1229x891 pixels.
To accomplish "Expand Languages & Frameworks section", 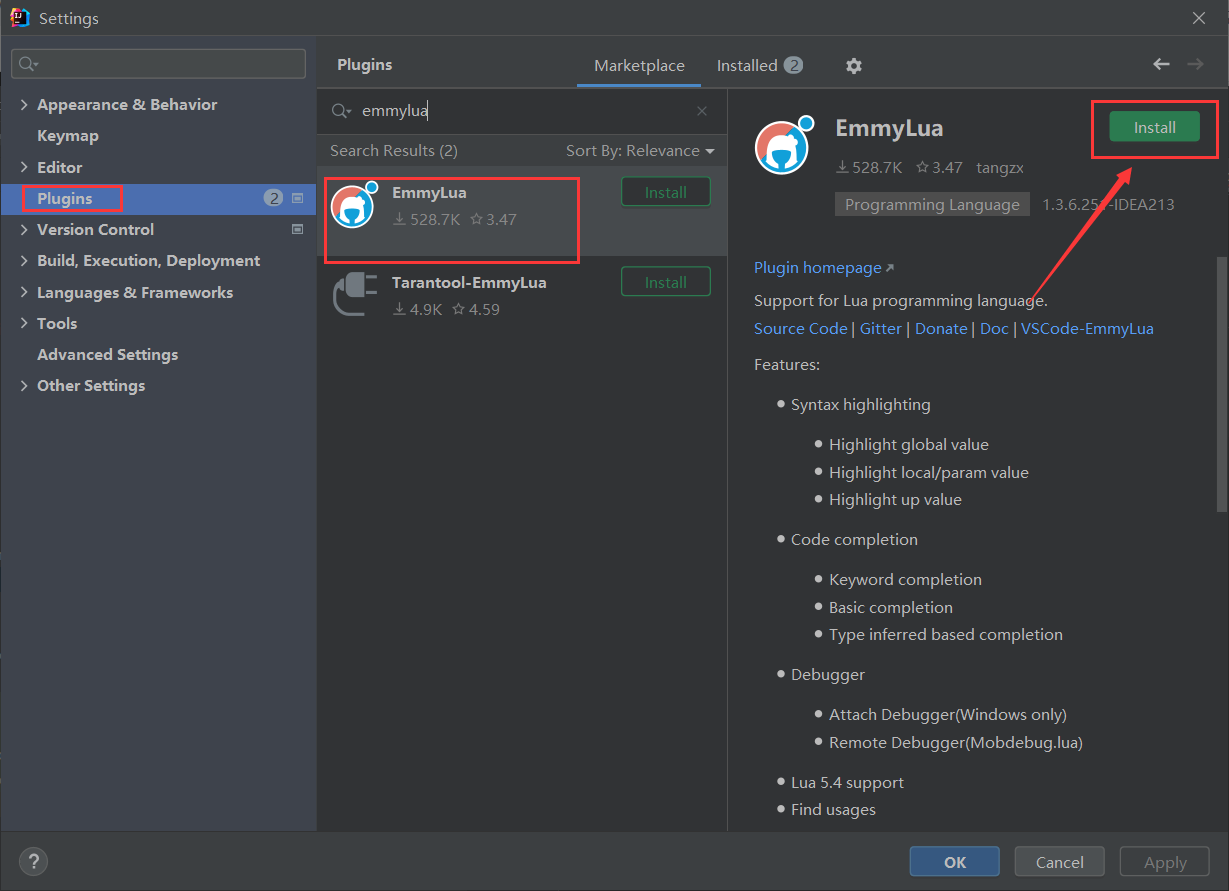I will tap(24, 293).
